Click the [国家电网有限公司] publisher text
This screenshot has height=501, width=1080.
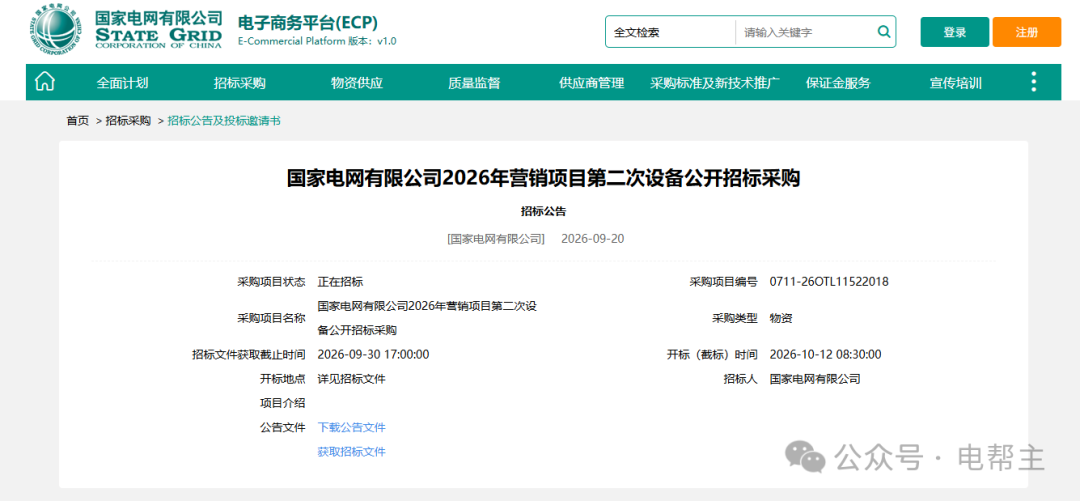(x=496, y=238)
